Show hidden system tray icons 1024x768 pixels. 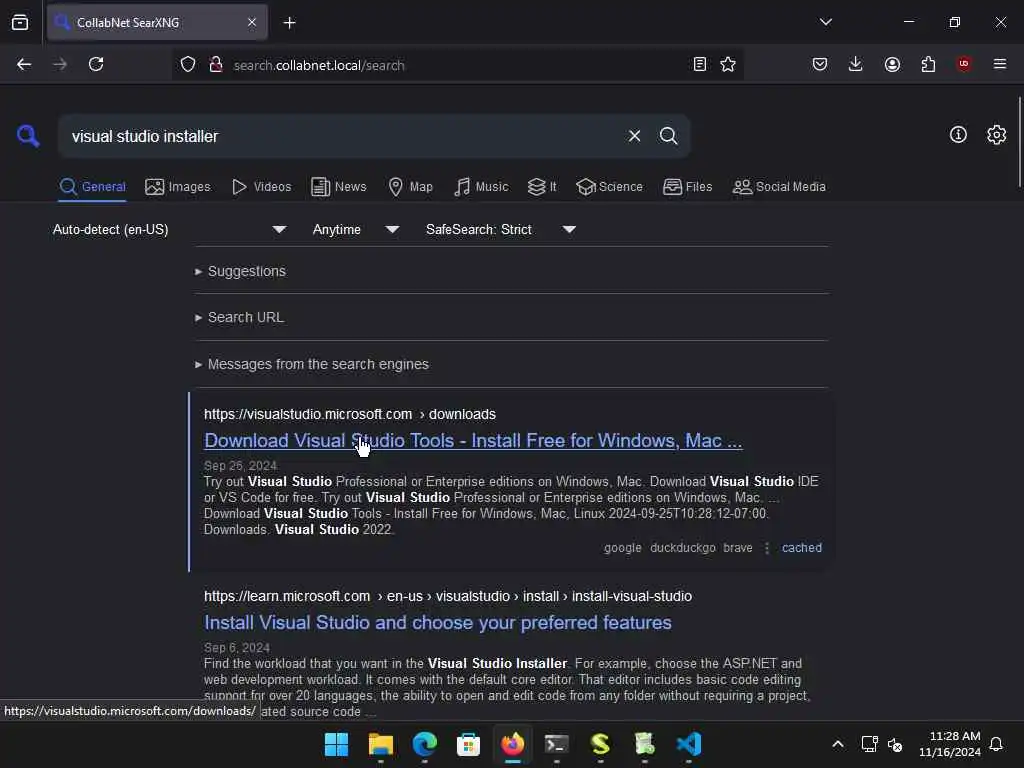pyautogui.click(x=837, y=744)
